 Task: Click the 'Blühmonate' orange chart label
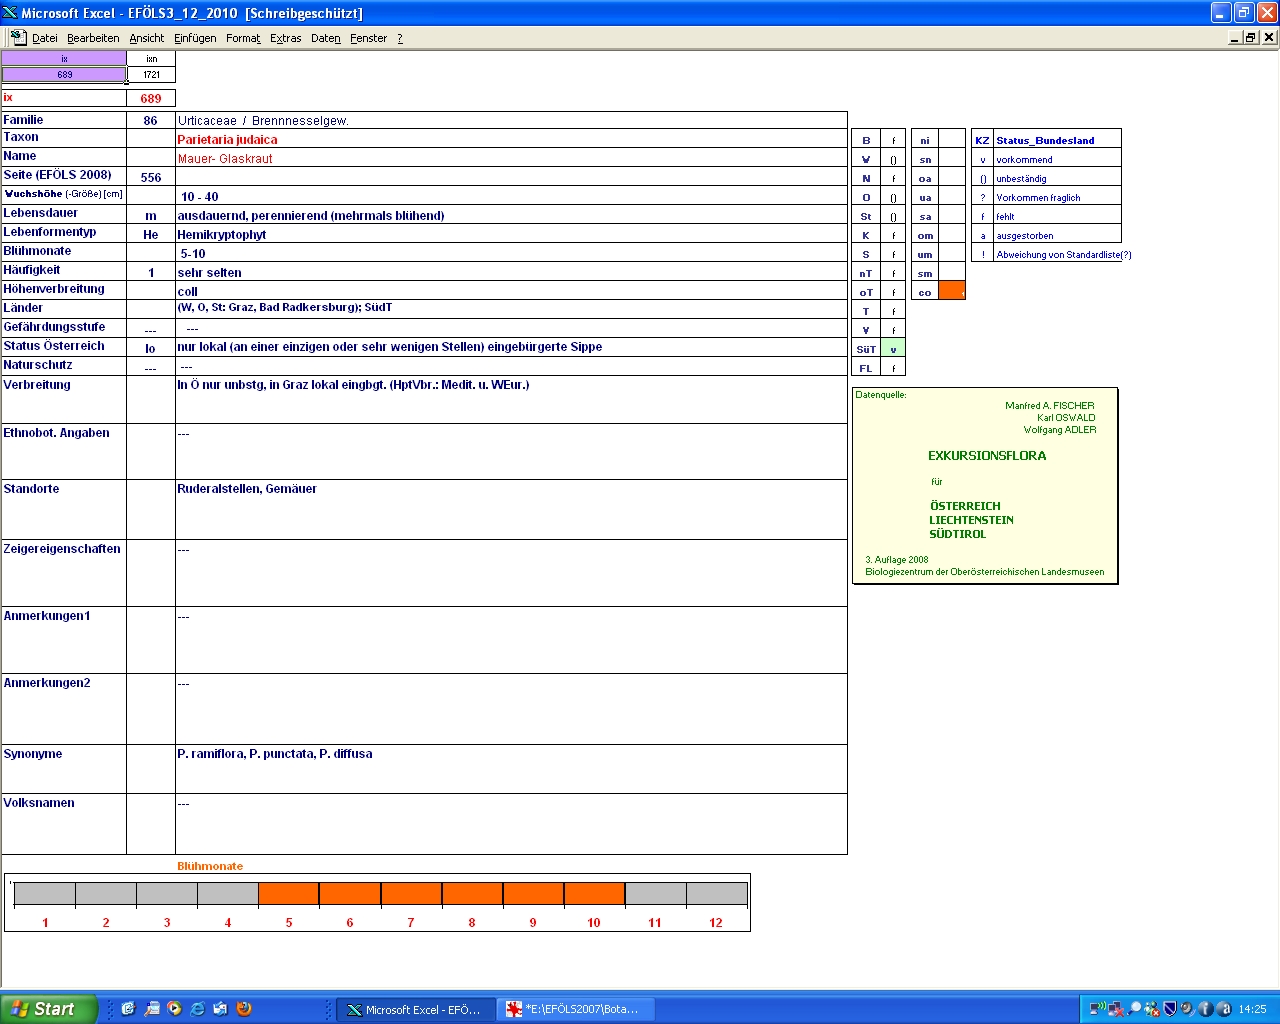point(210,866)
